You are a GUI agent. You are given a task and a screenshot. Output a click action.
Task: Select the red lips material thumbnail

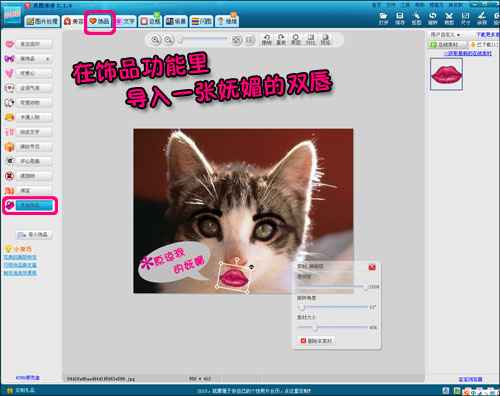click(446, 74)
